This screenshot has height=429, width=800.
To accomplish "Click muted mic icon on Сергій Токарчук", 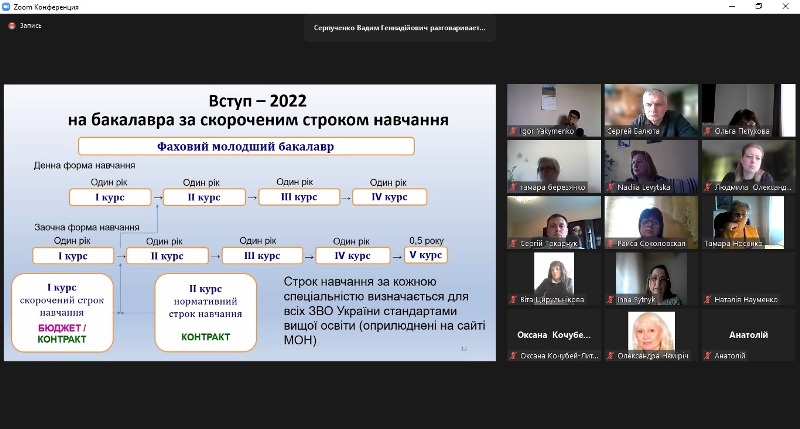I will (x=513, y=244).
